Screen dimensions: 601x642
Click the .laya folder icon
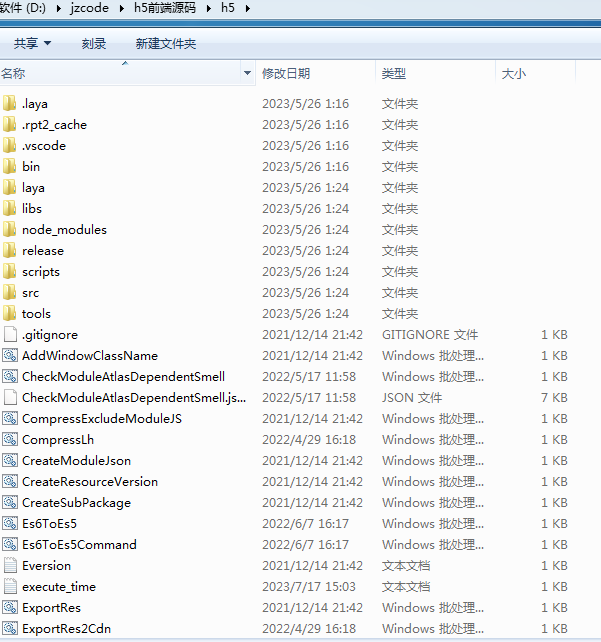tap(10, 103)
